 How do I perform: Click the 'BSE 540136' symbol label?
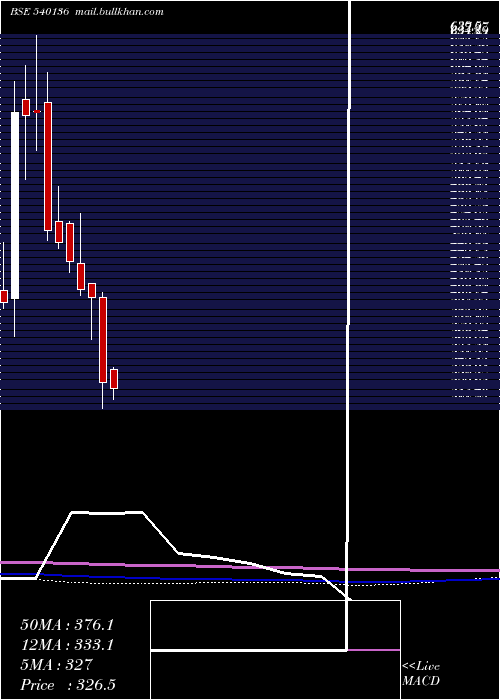(39, 12)
